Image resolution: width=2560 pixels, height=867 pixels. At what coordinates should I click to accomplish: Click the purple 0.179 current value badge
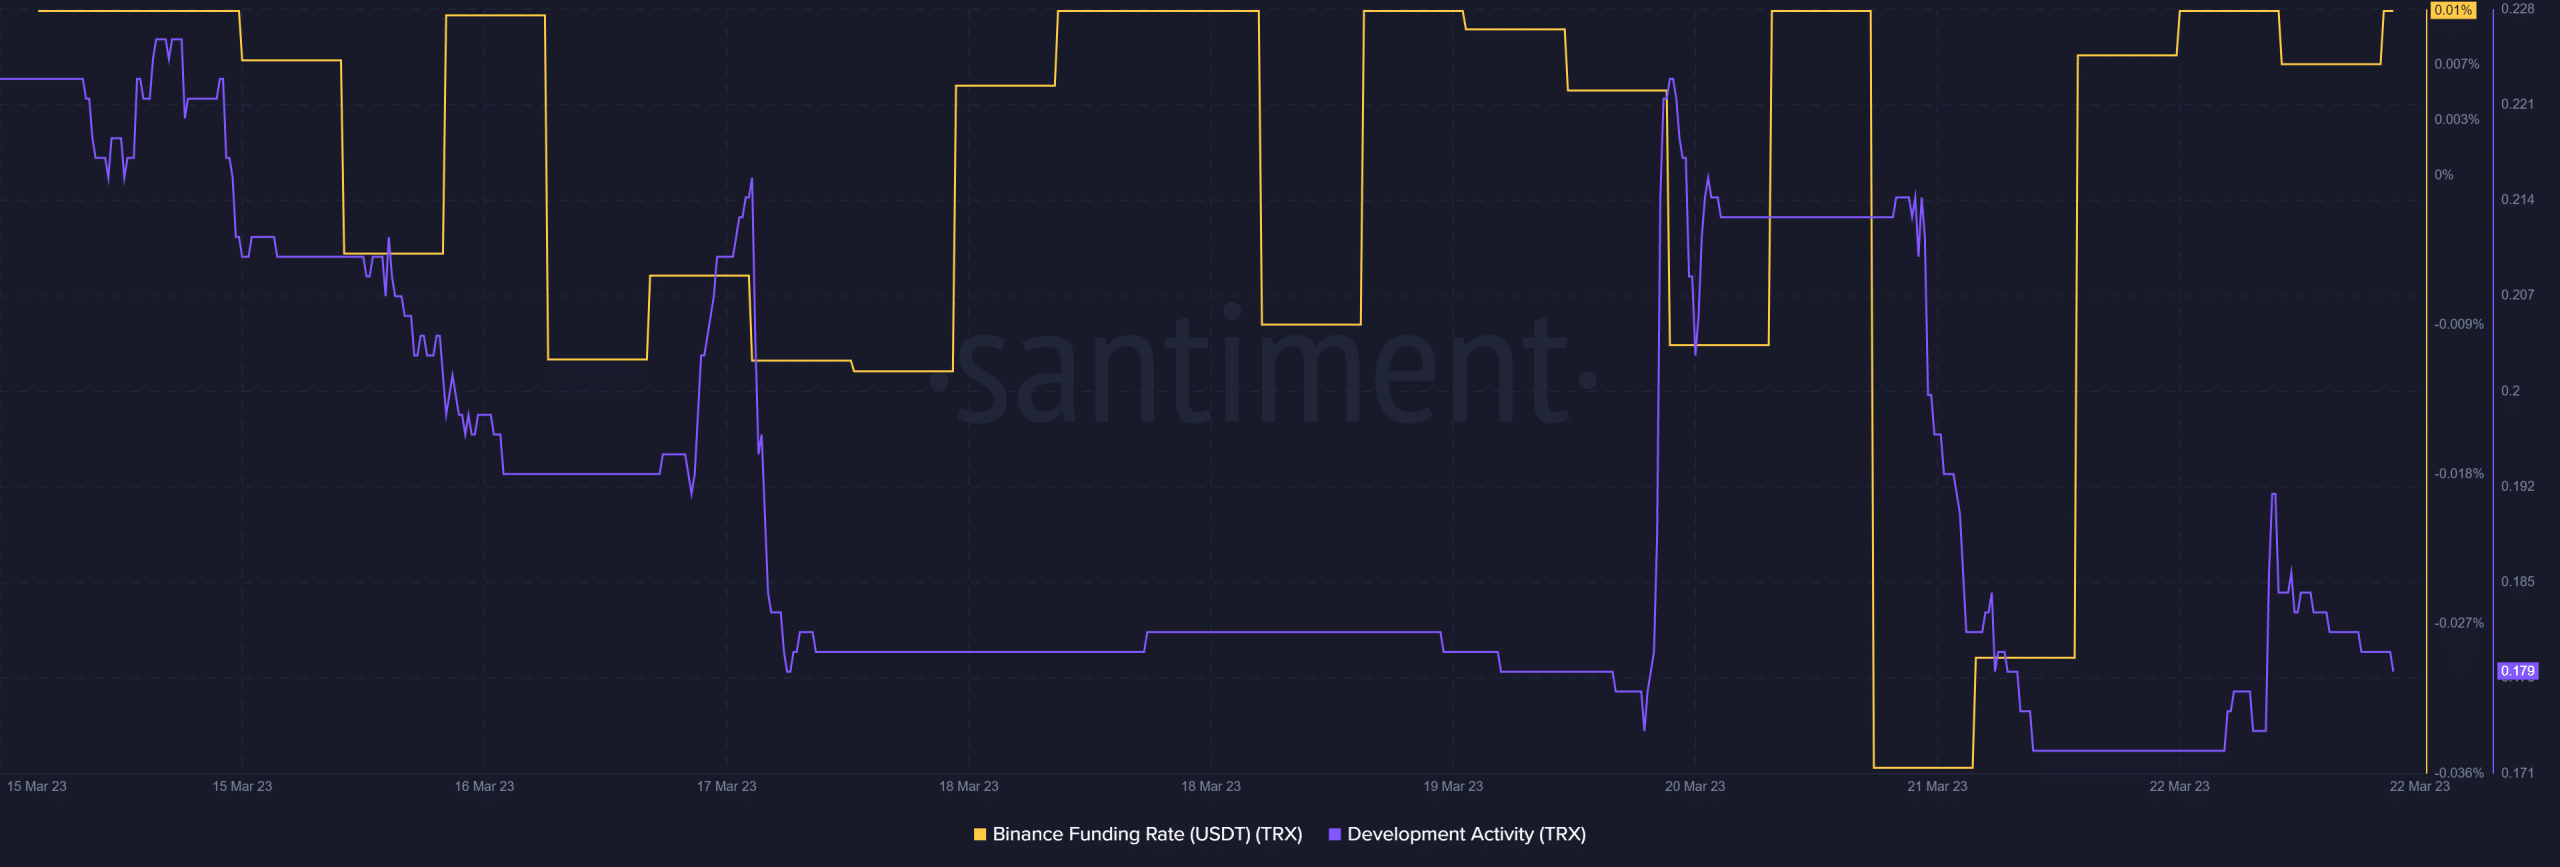tap(2517, 671)
